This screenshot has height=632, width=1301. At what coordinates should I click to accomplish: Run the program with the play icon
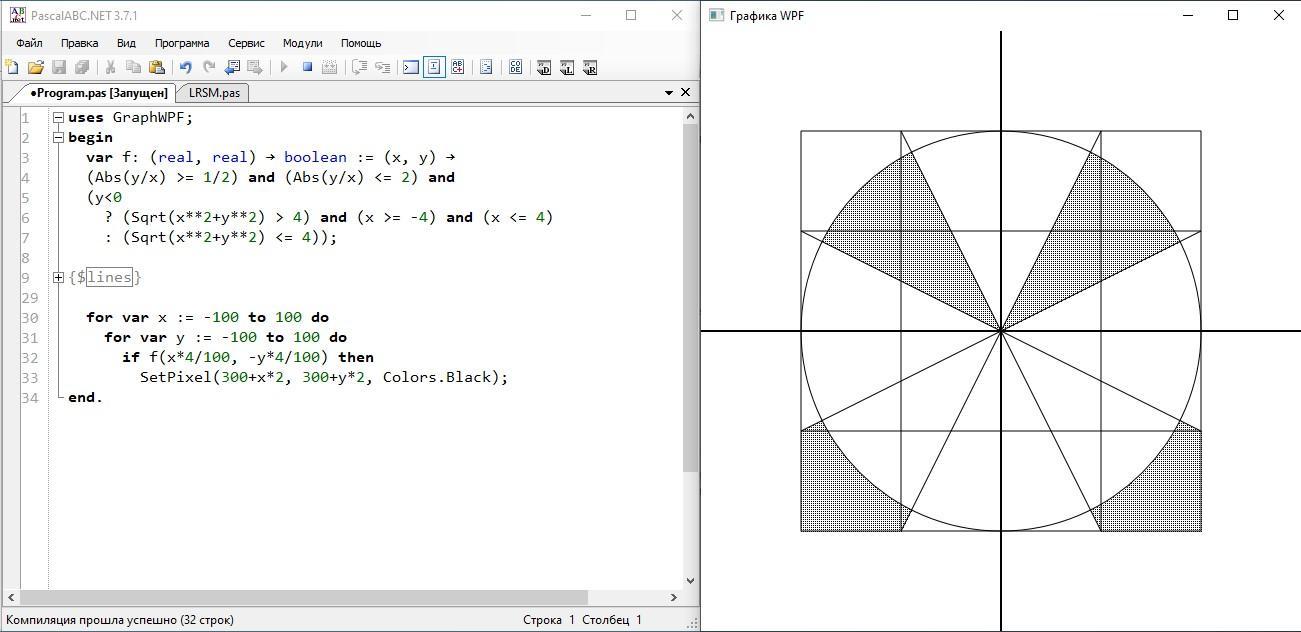click(284, 67)
